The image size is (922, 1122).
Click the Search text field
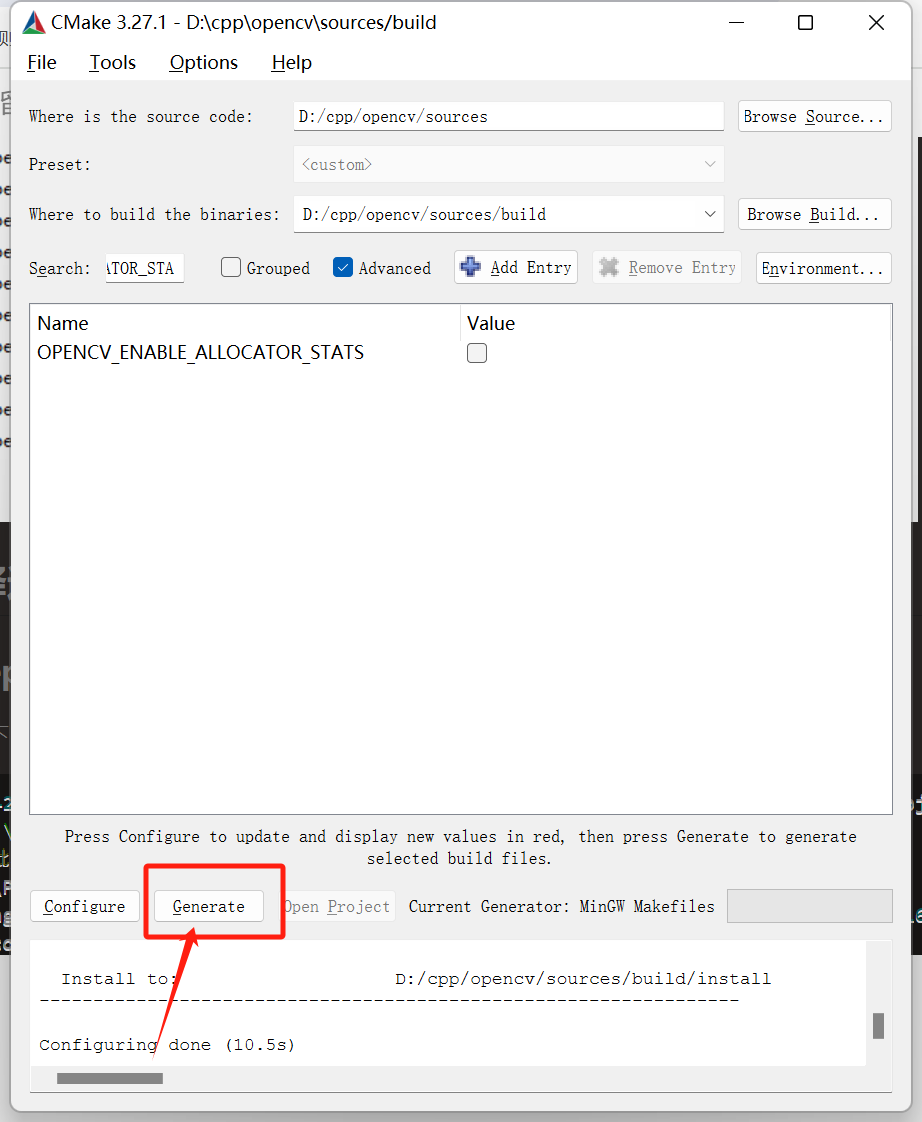(x=145, y=268)
